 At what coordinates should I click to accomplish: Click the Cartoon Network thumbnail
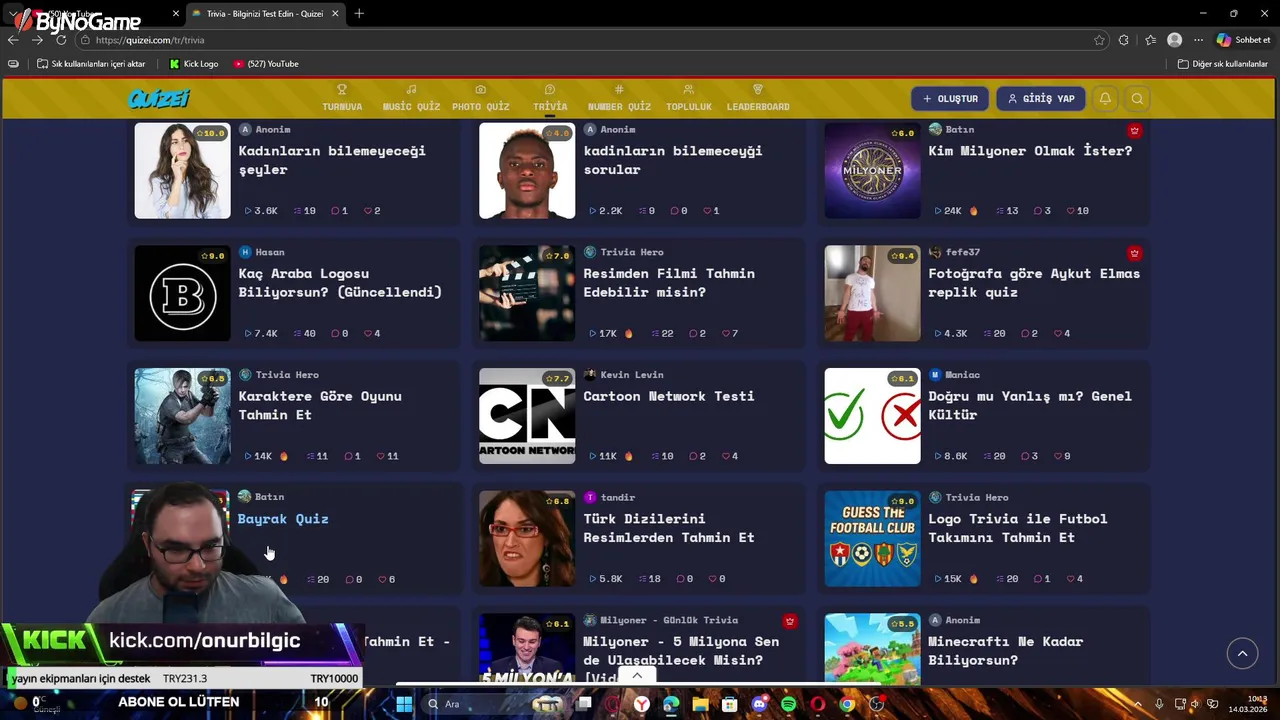(527, 416)
